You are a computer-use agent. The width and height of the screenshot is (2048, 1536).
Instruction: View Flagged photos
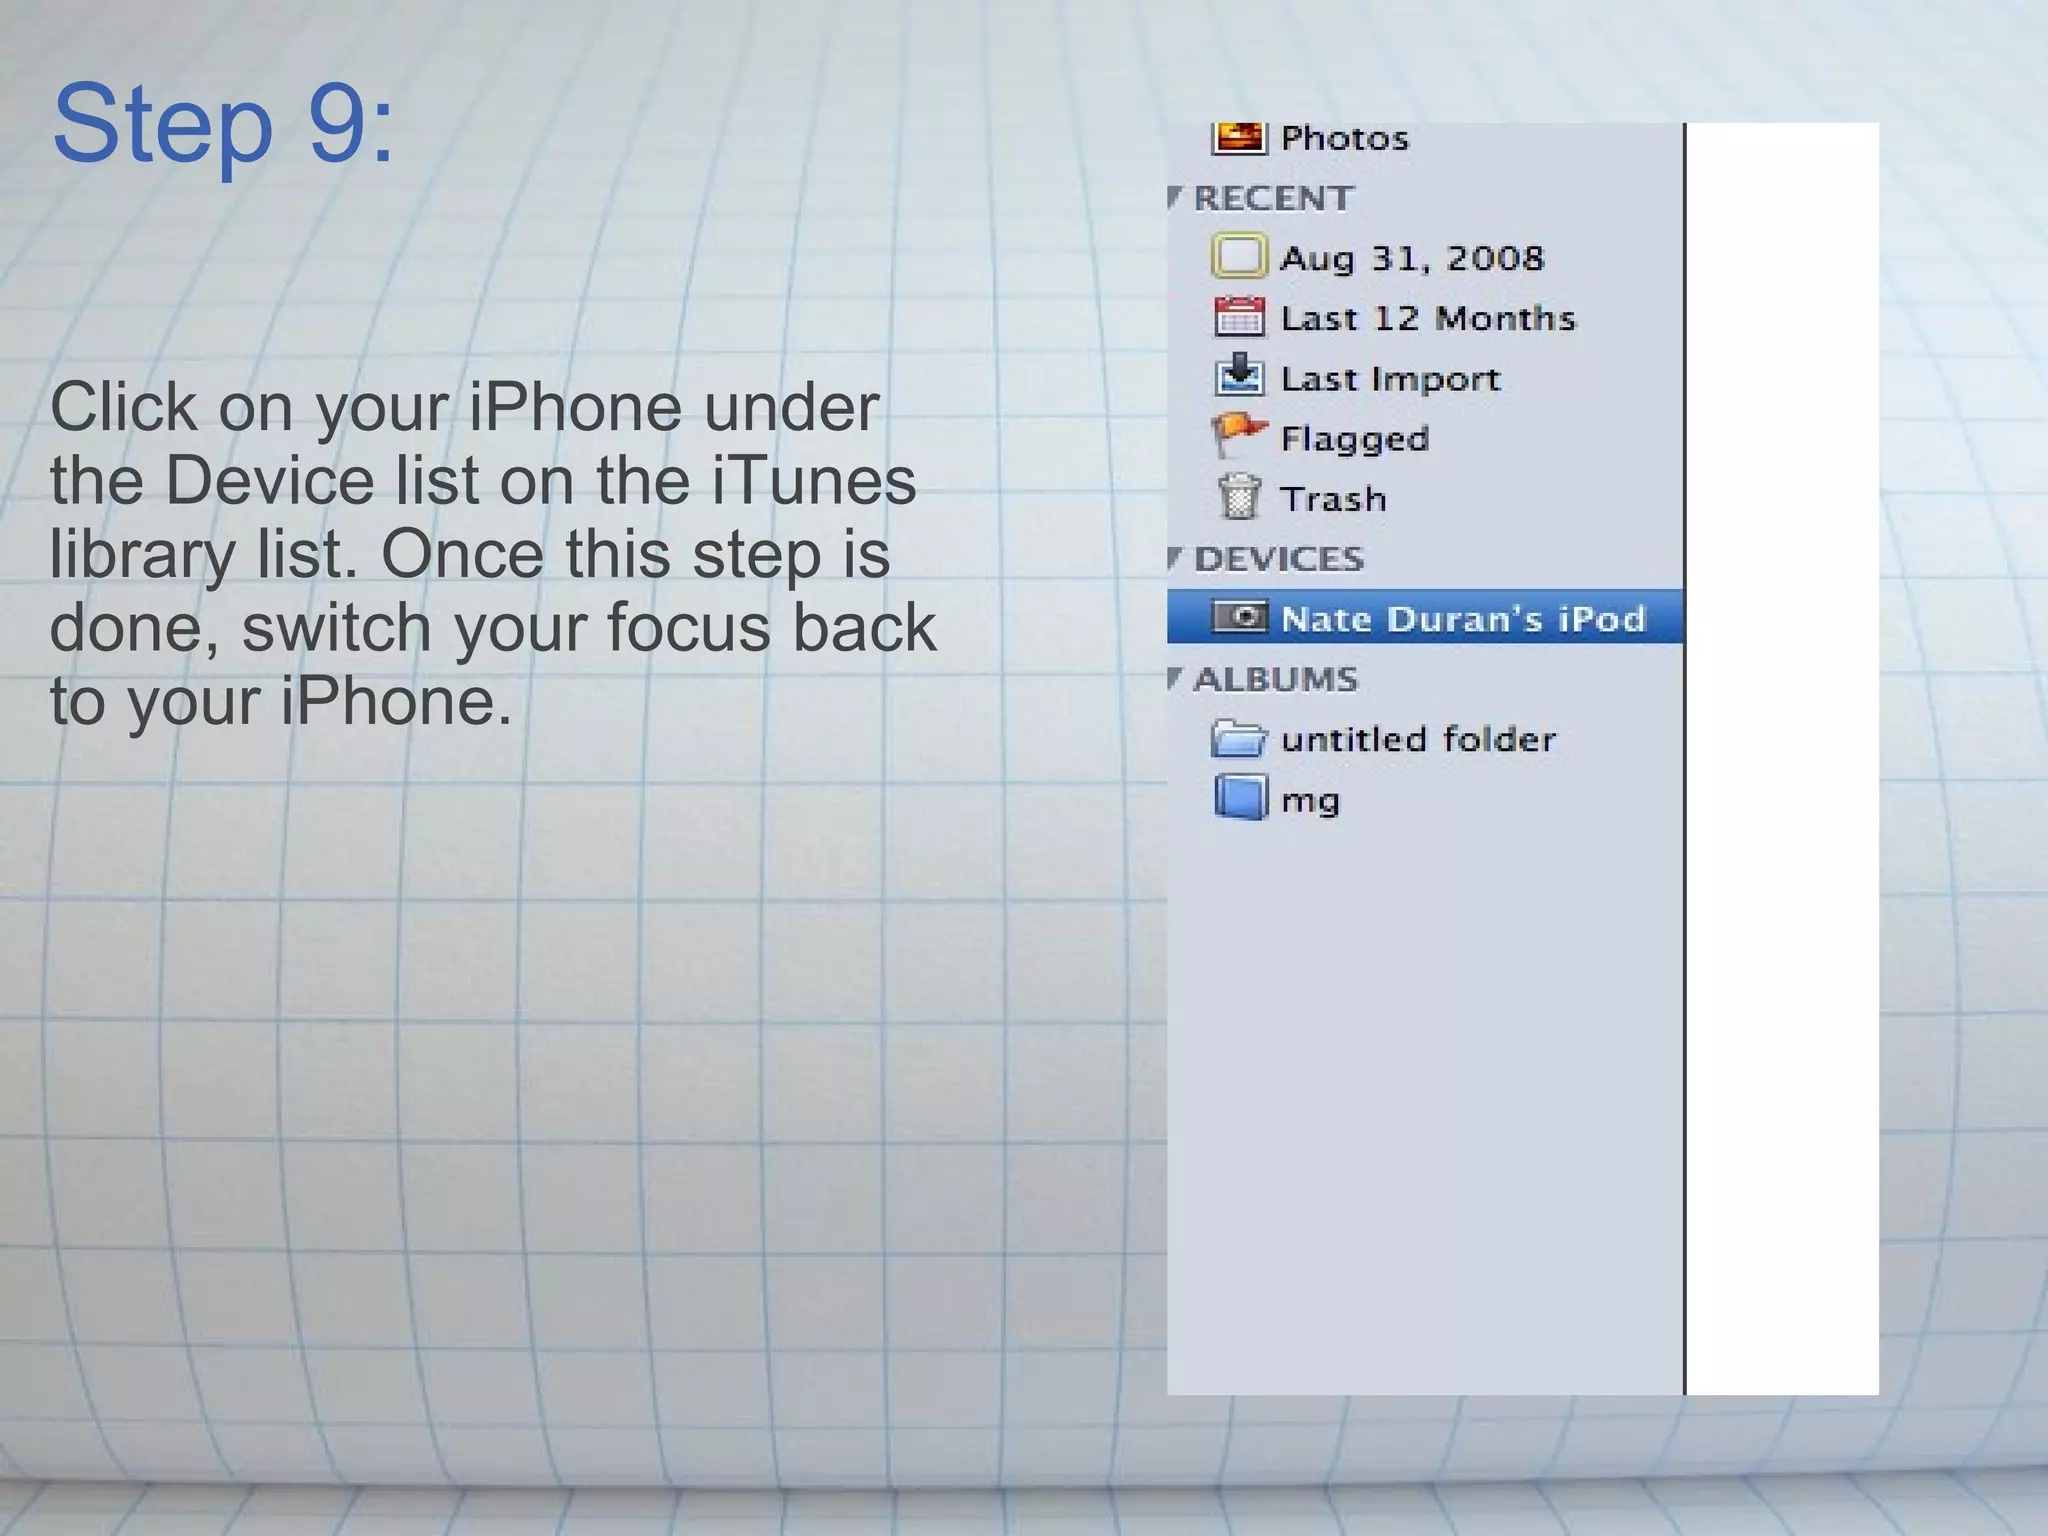point(1355,439)
